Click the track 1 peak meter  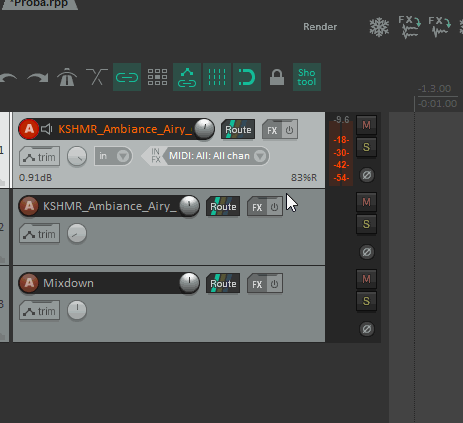click(341, 150)
